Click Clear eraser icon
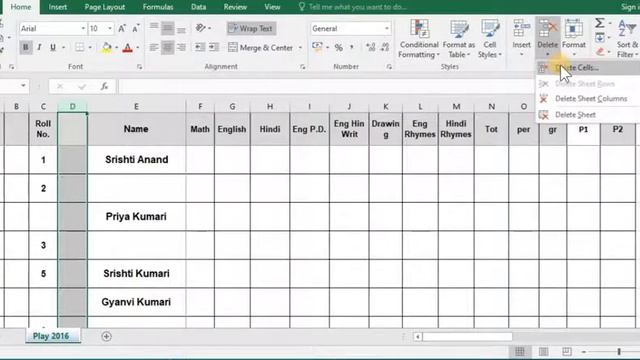The image size is (640, 360). click(x=600, y=52)
